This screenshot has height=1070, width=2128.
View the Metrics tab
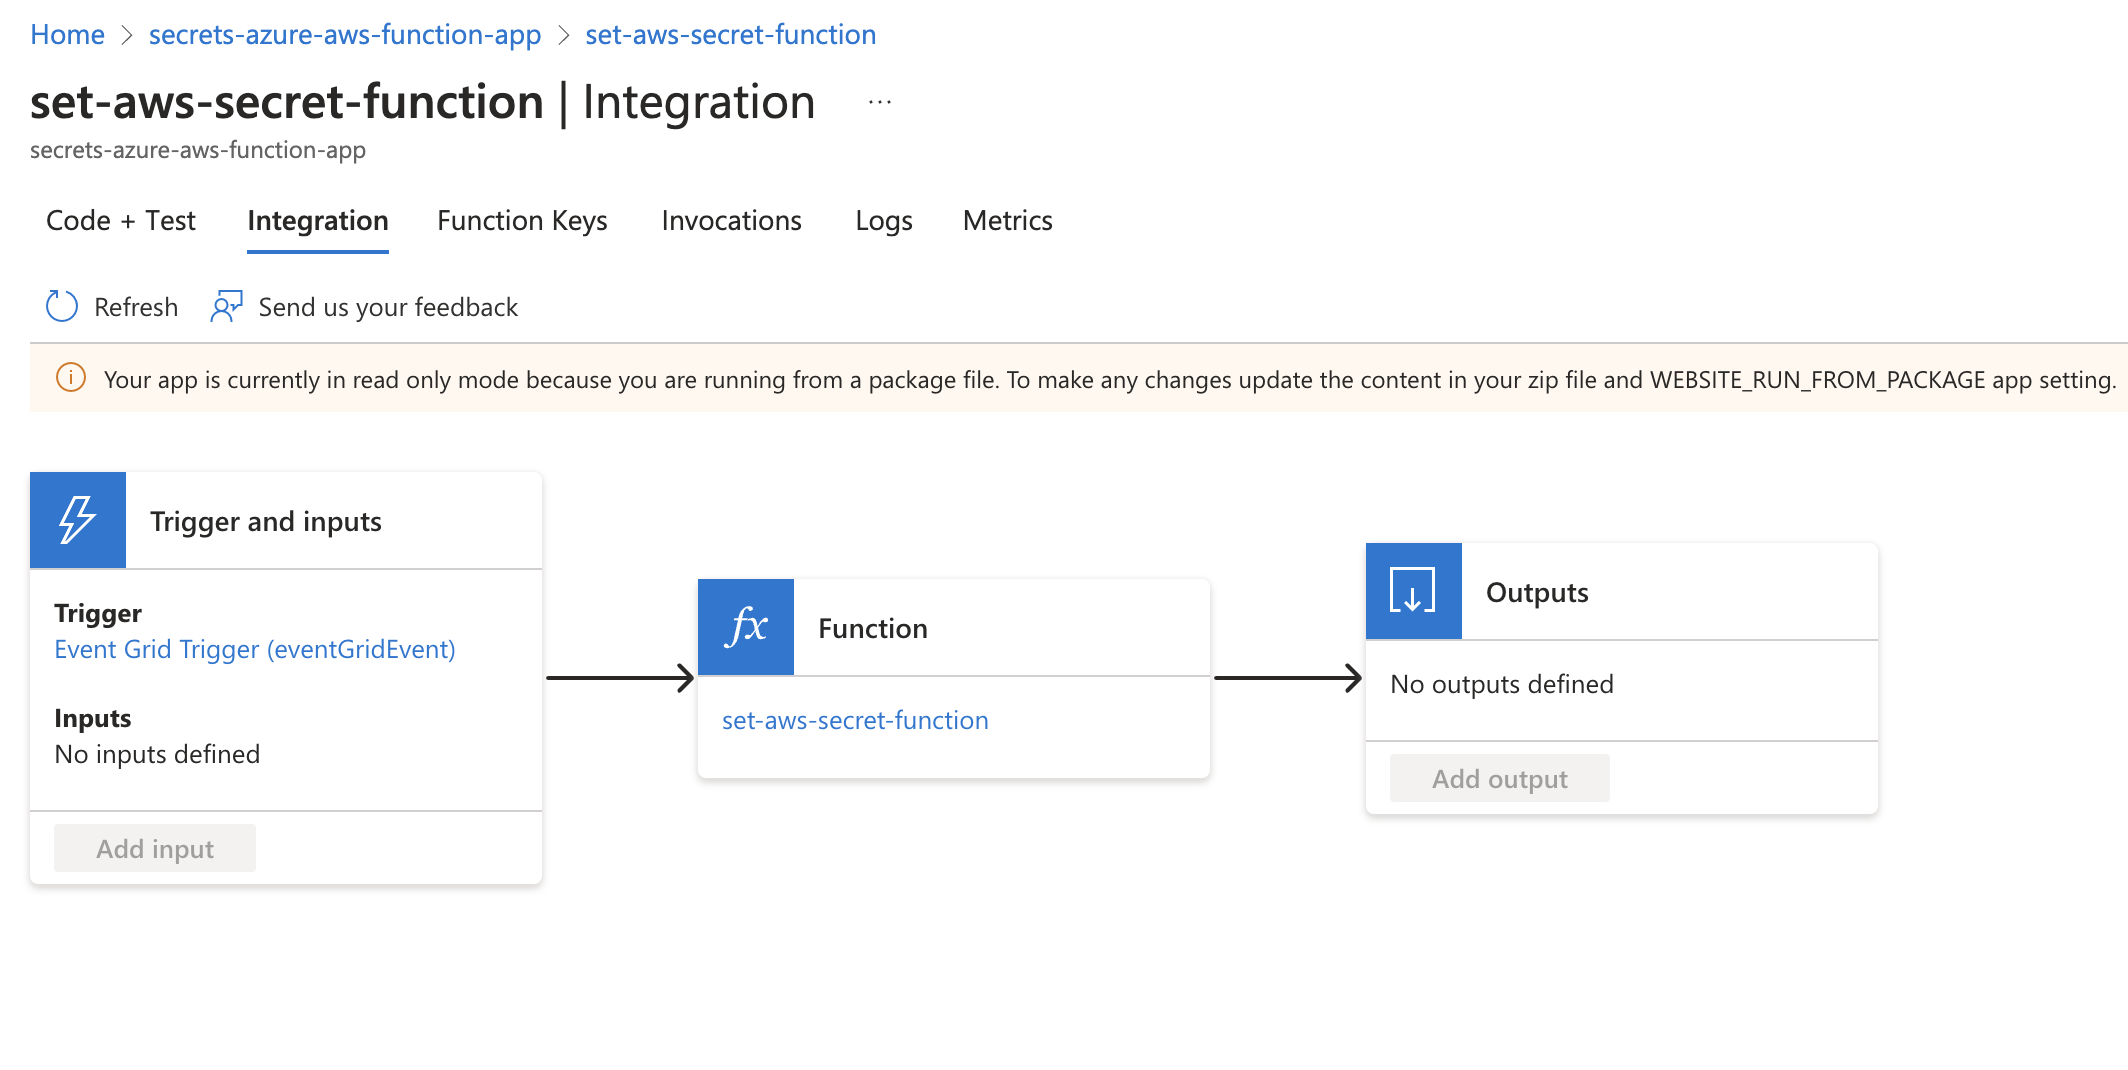[x=1007, y=220]
